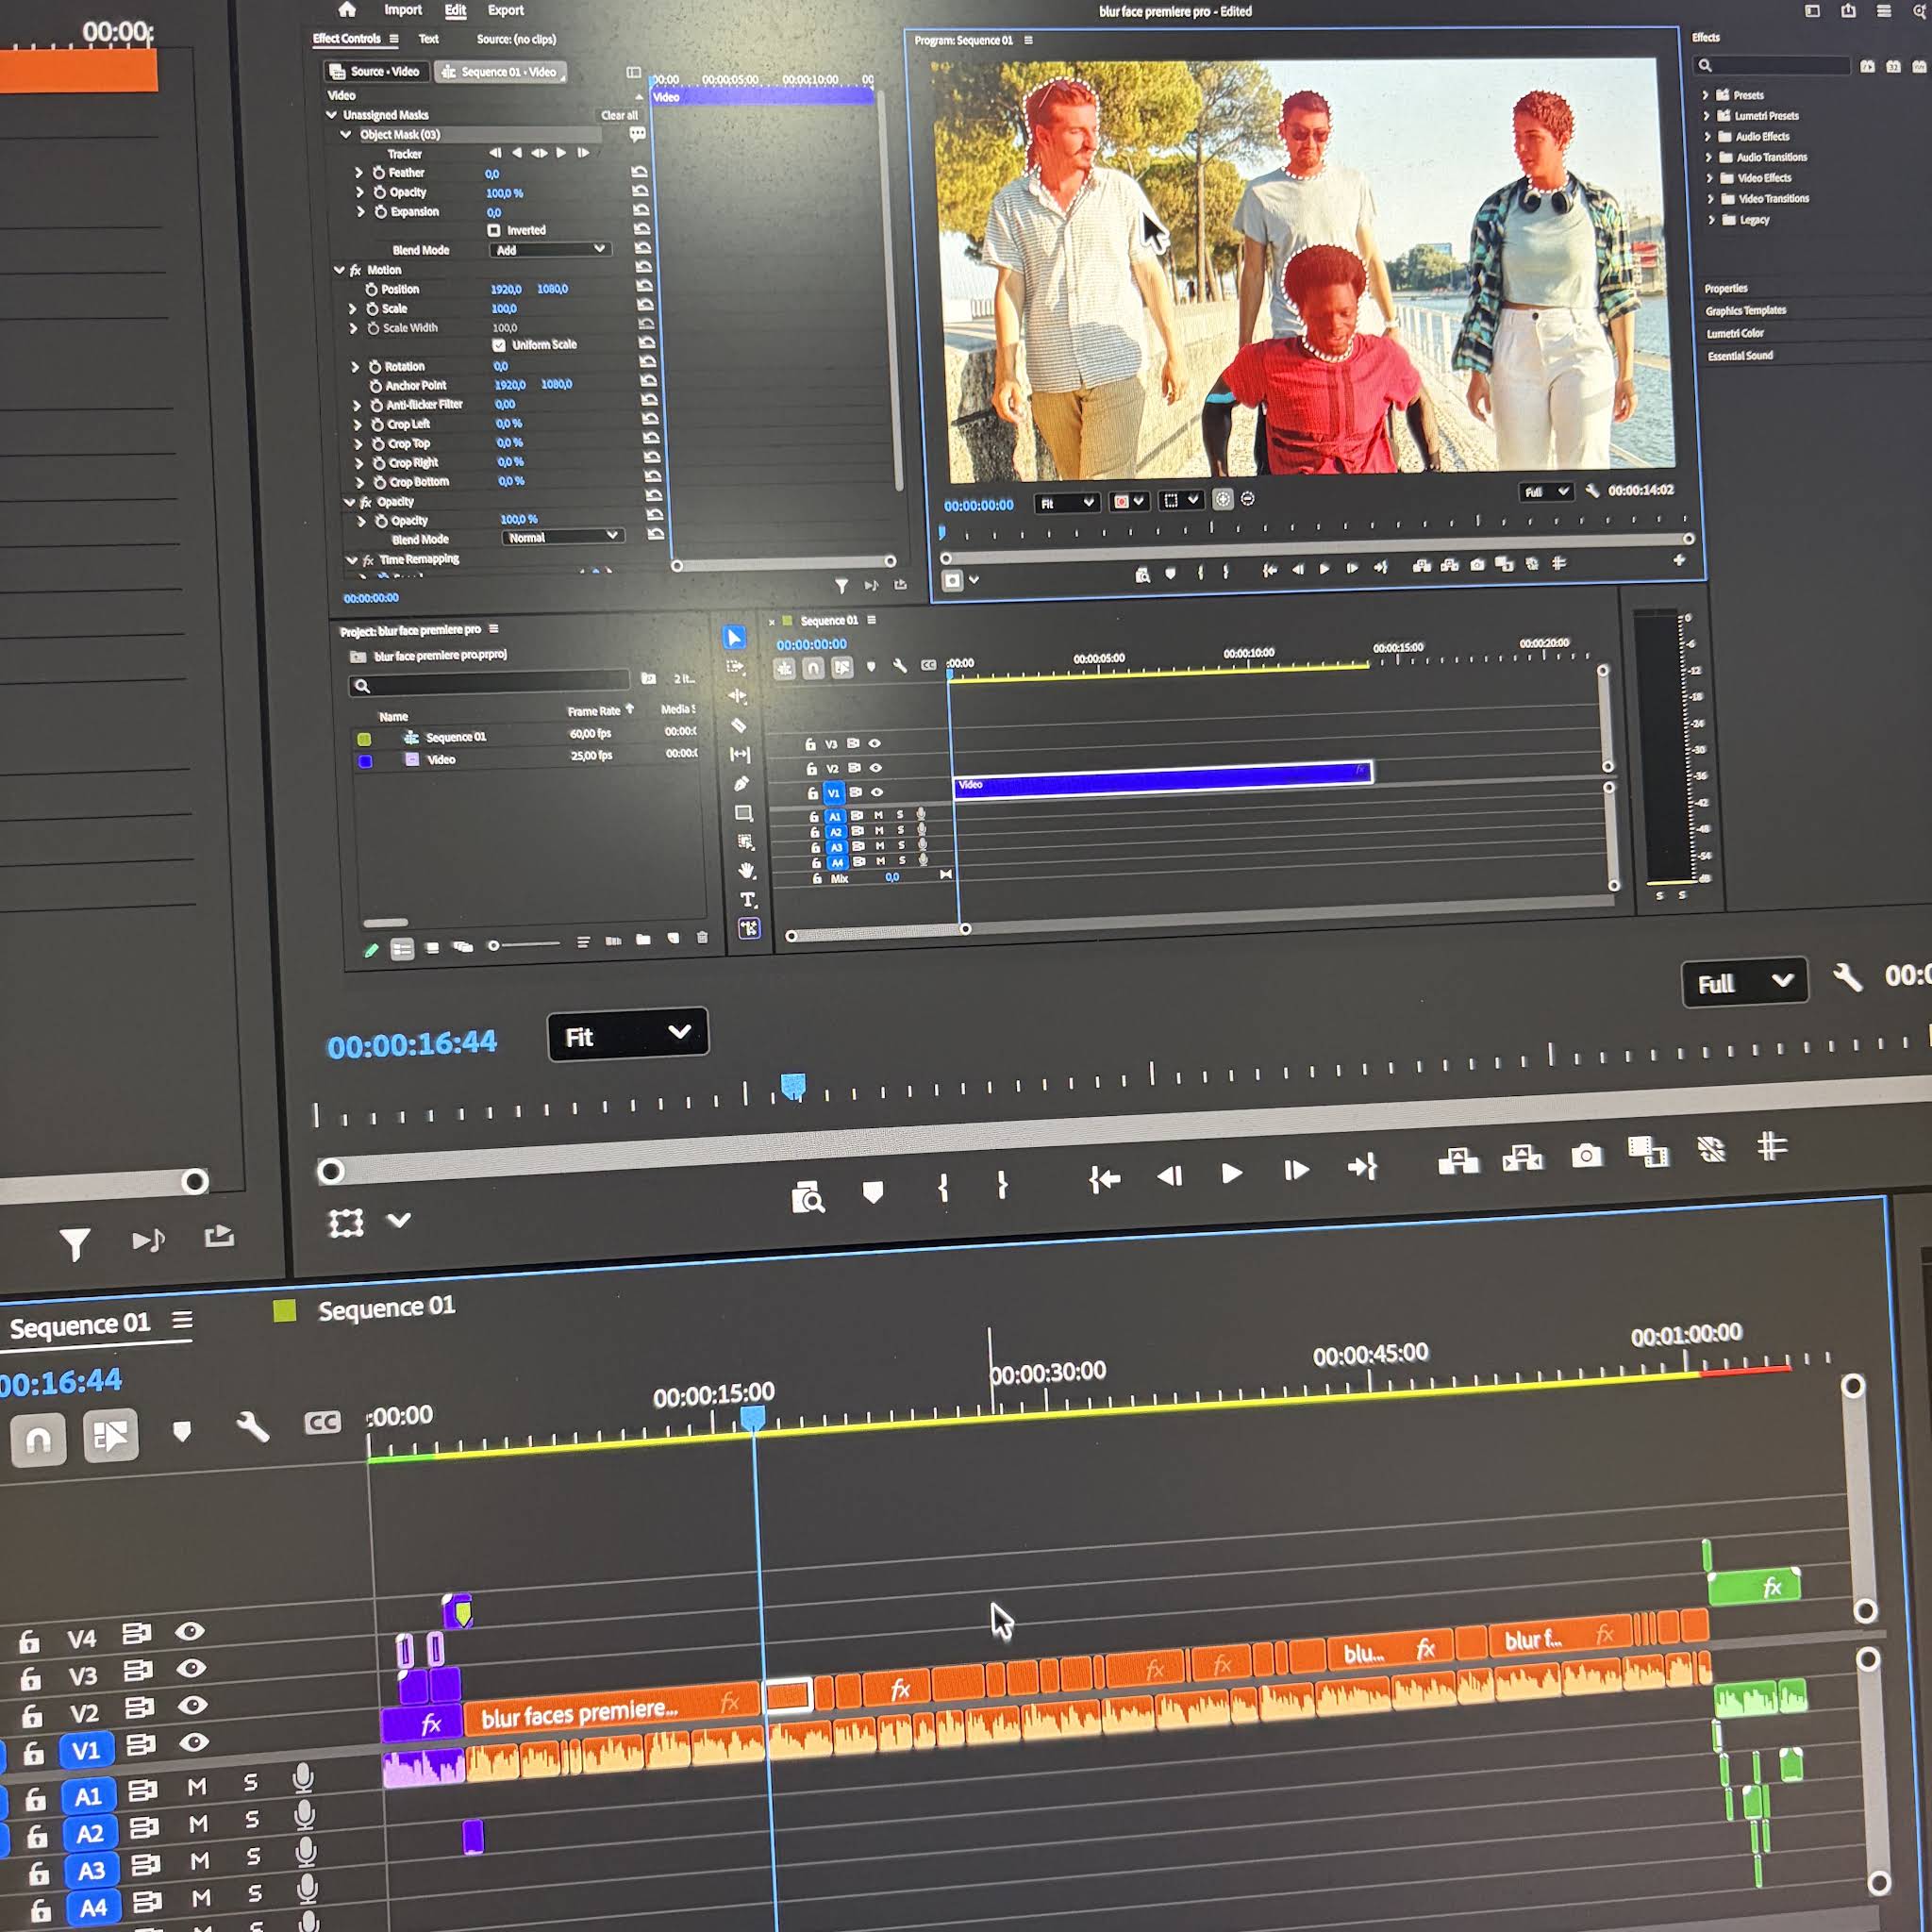Select the Type tool in tools panel
Screen dimensions: 1932x1932
click(747, 900)
